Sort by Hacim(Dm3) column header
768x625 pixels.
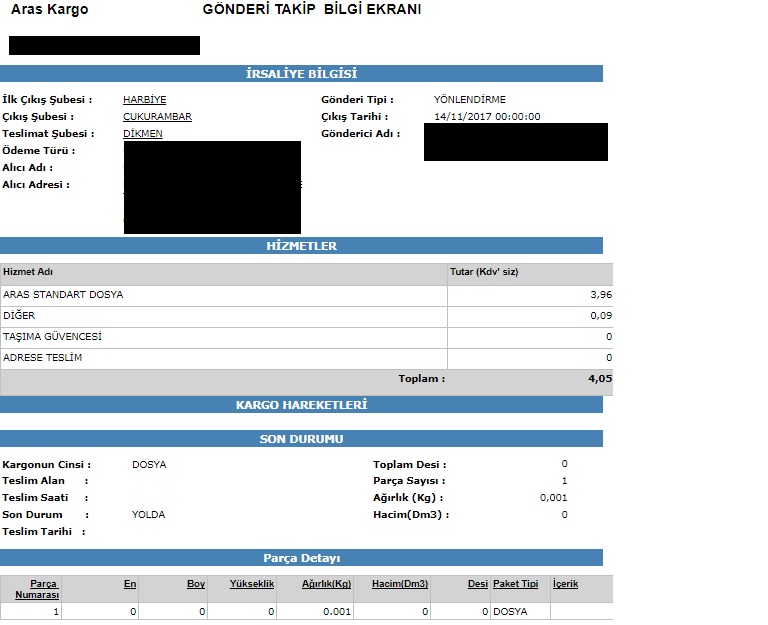(400, 584)
